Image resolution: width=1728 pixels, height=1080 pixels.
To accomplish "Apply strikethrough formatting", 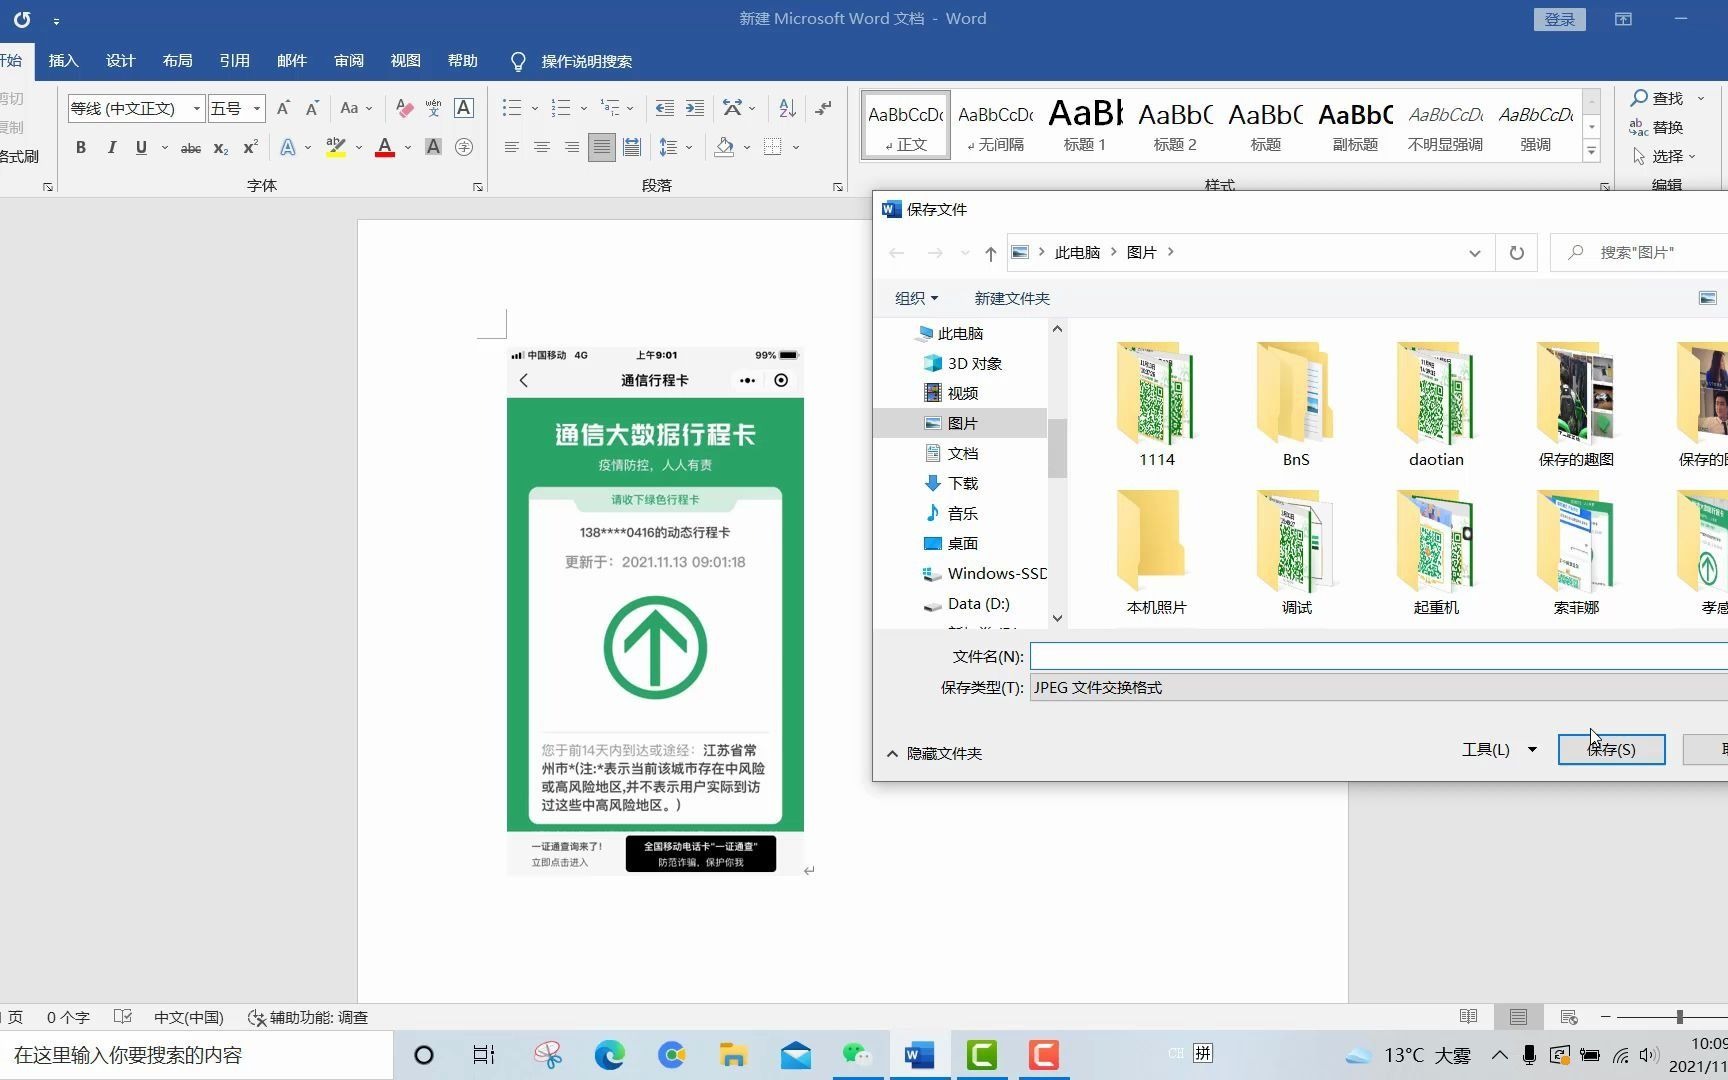I will click(x=190, y=147).
